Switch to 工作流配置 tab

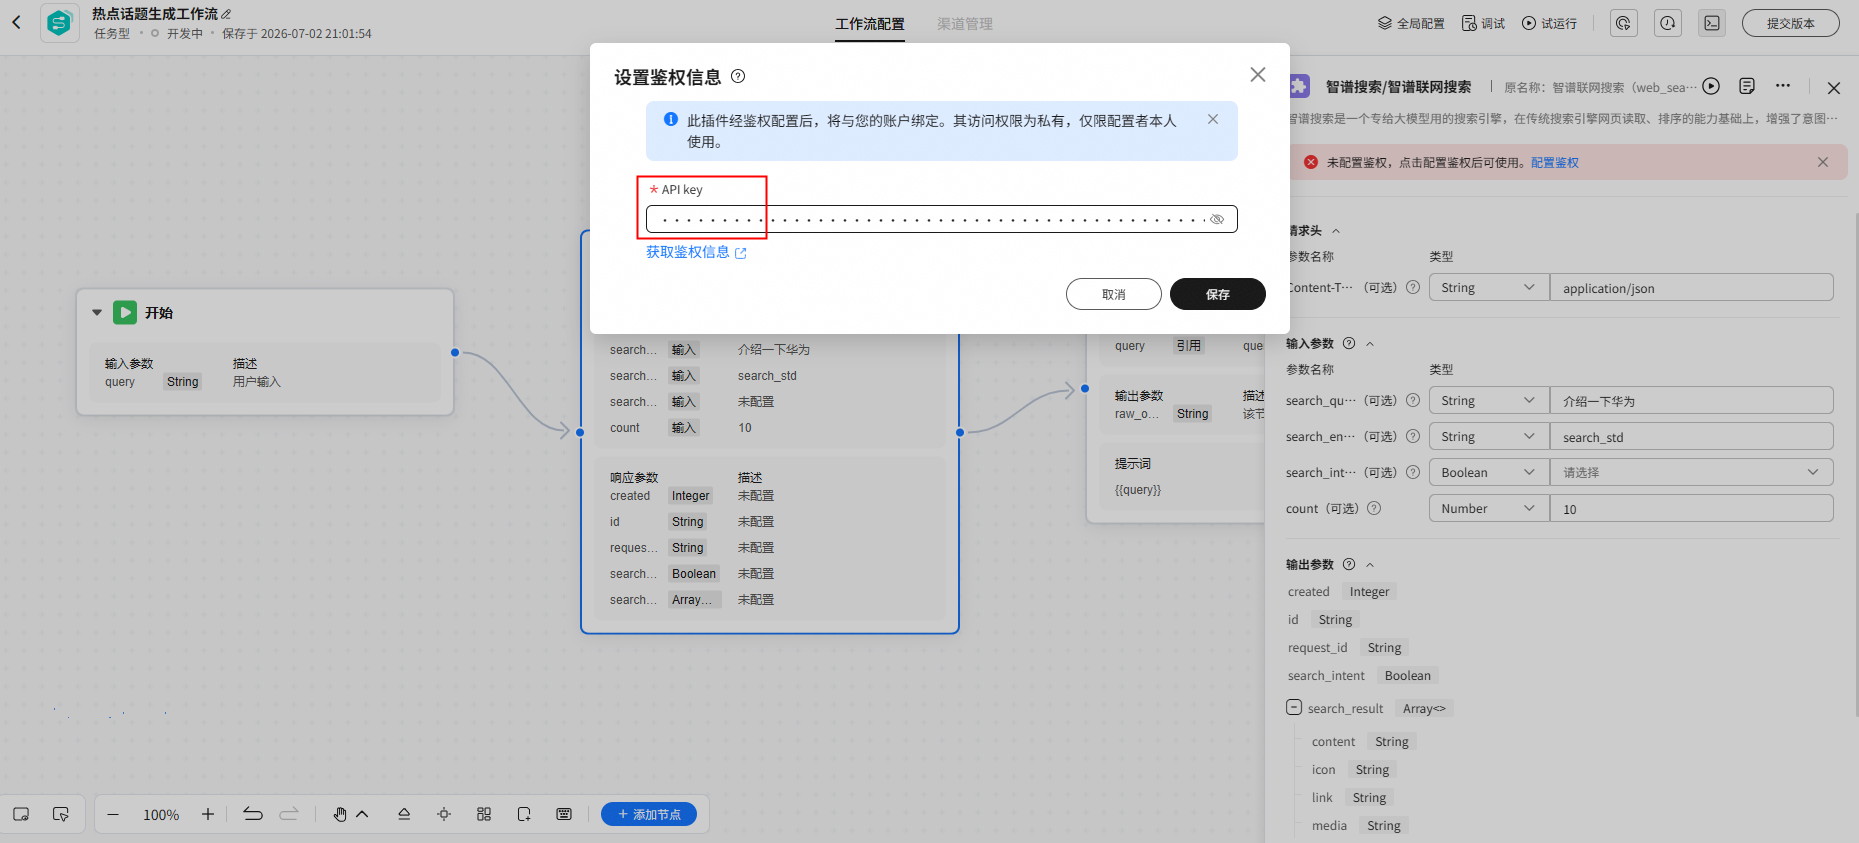pyautogui.click(x=870, y=24)
